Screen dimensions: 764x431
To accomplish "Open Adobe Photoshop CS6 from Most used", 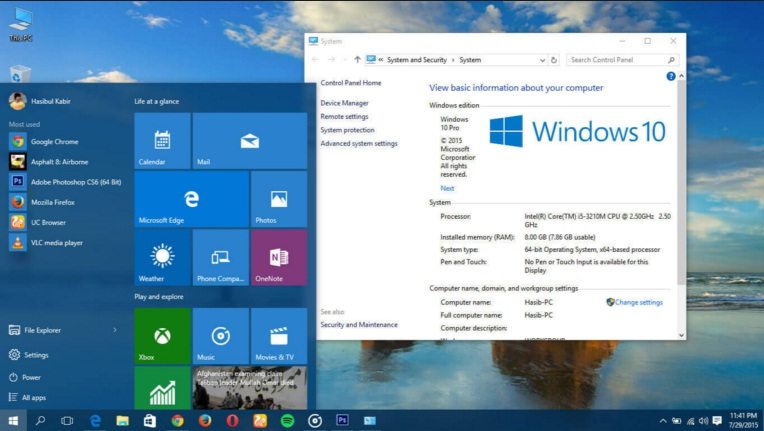I will click(x=65, y=182).
